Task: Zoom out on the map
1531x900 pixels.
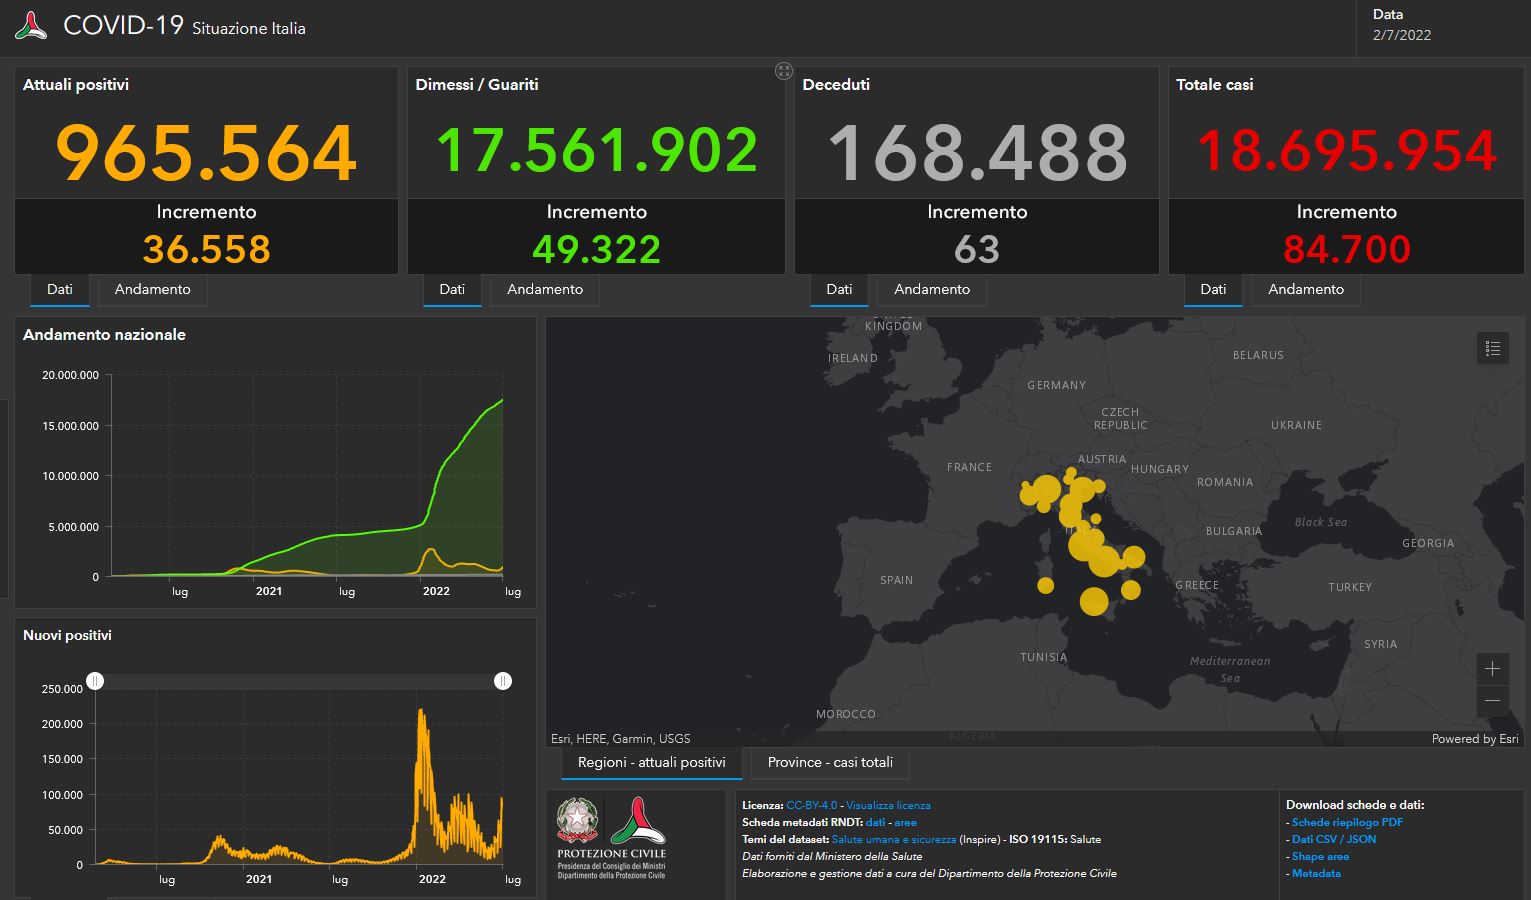Action: click(1492, 700)
